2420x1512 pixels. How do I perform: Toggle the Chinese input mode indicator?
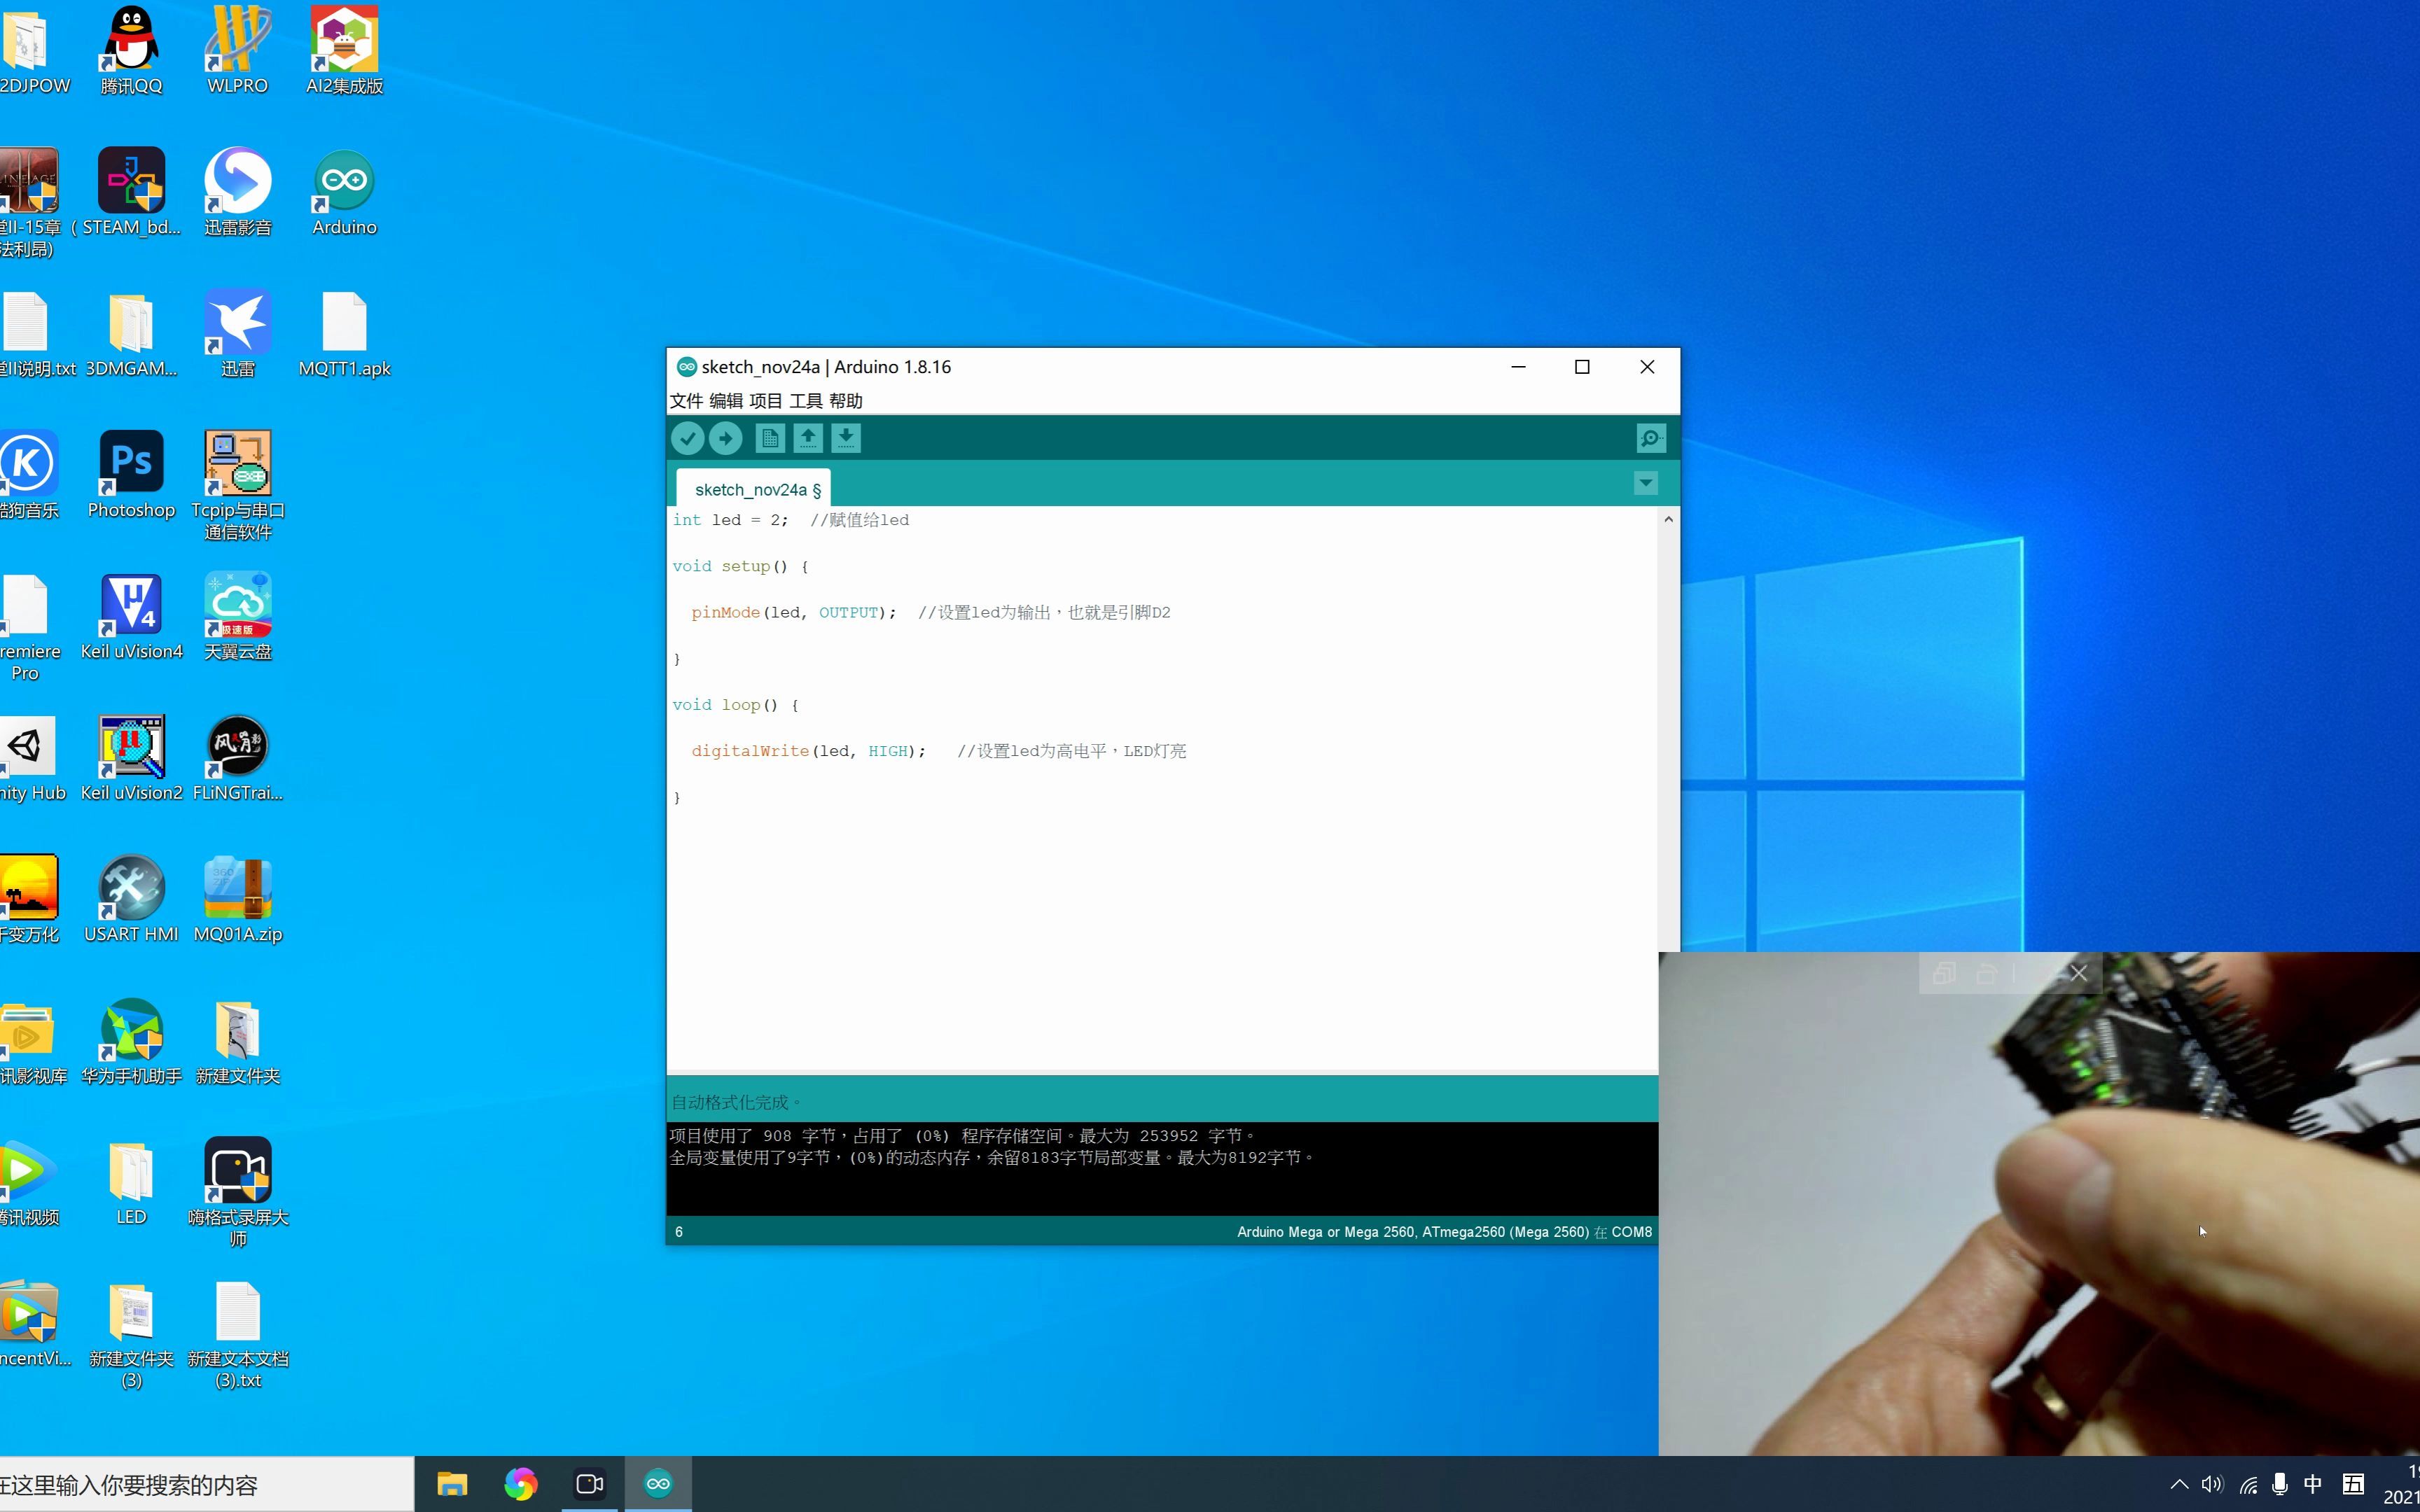(x=2313, y=1484)
